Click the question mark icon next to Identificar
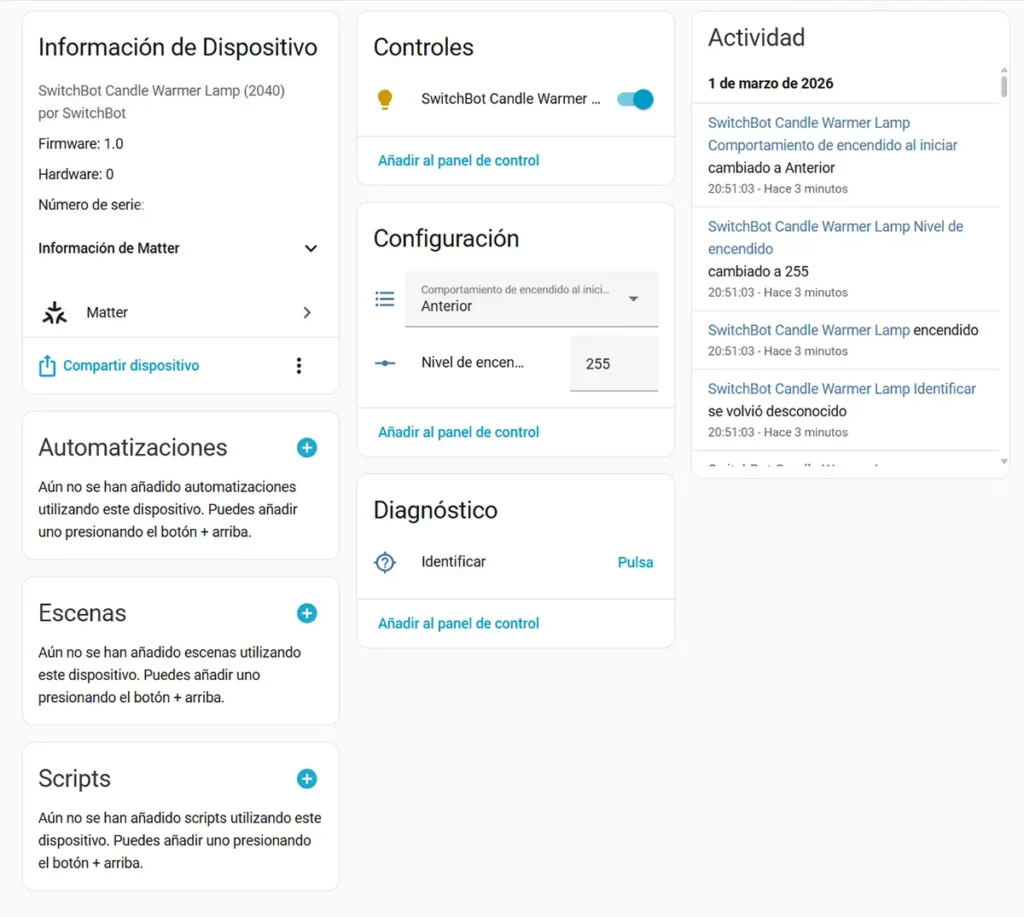The height and width of the screenshot is (917, 1024). 385,562
